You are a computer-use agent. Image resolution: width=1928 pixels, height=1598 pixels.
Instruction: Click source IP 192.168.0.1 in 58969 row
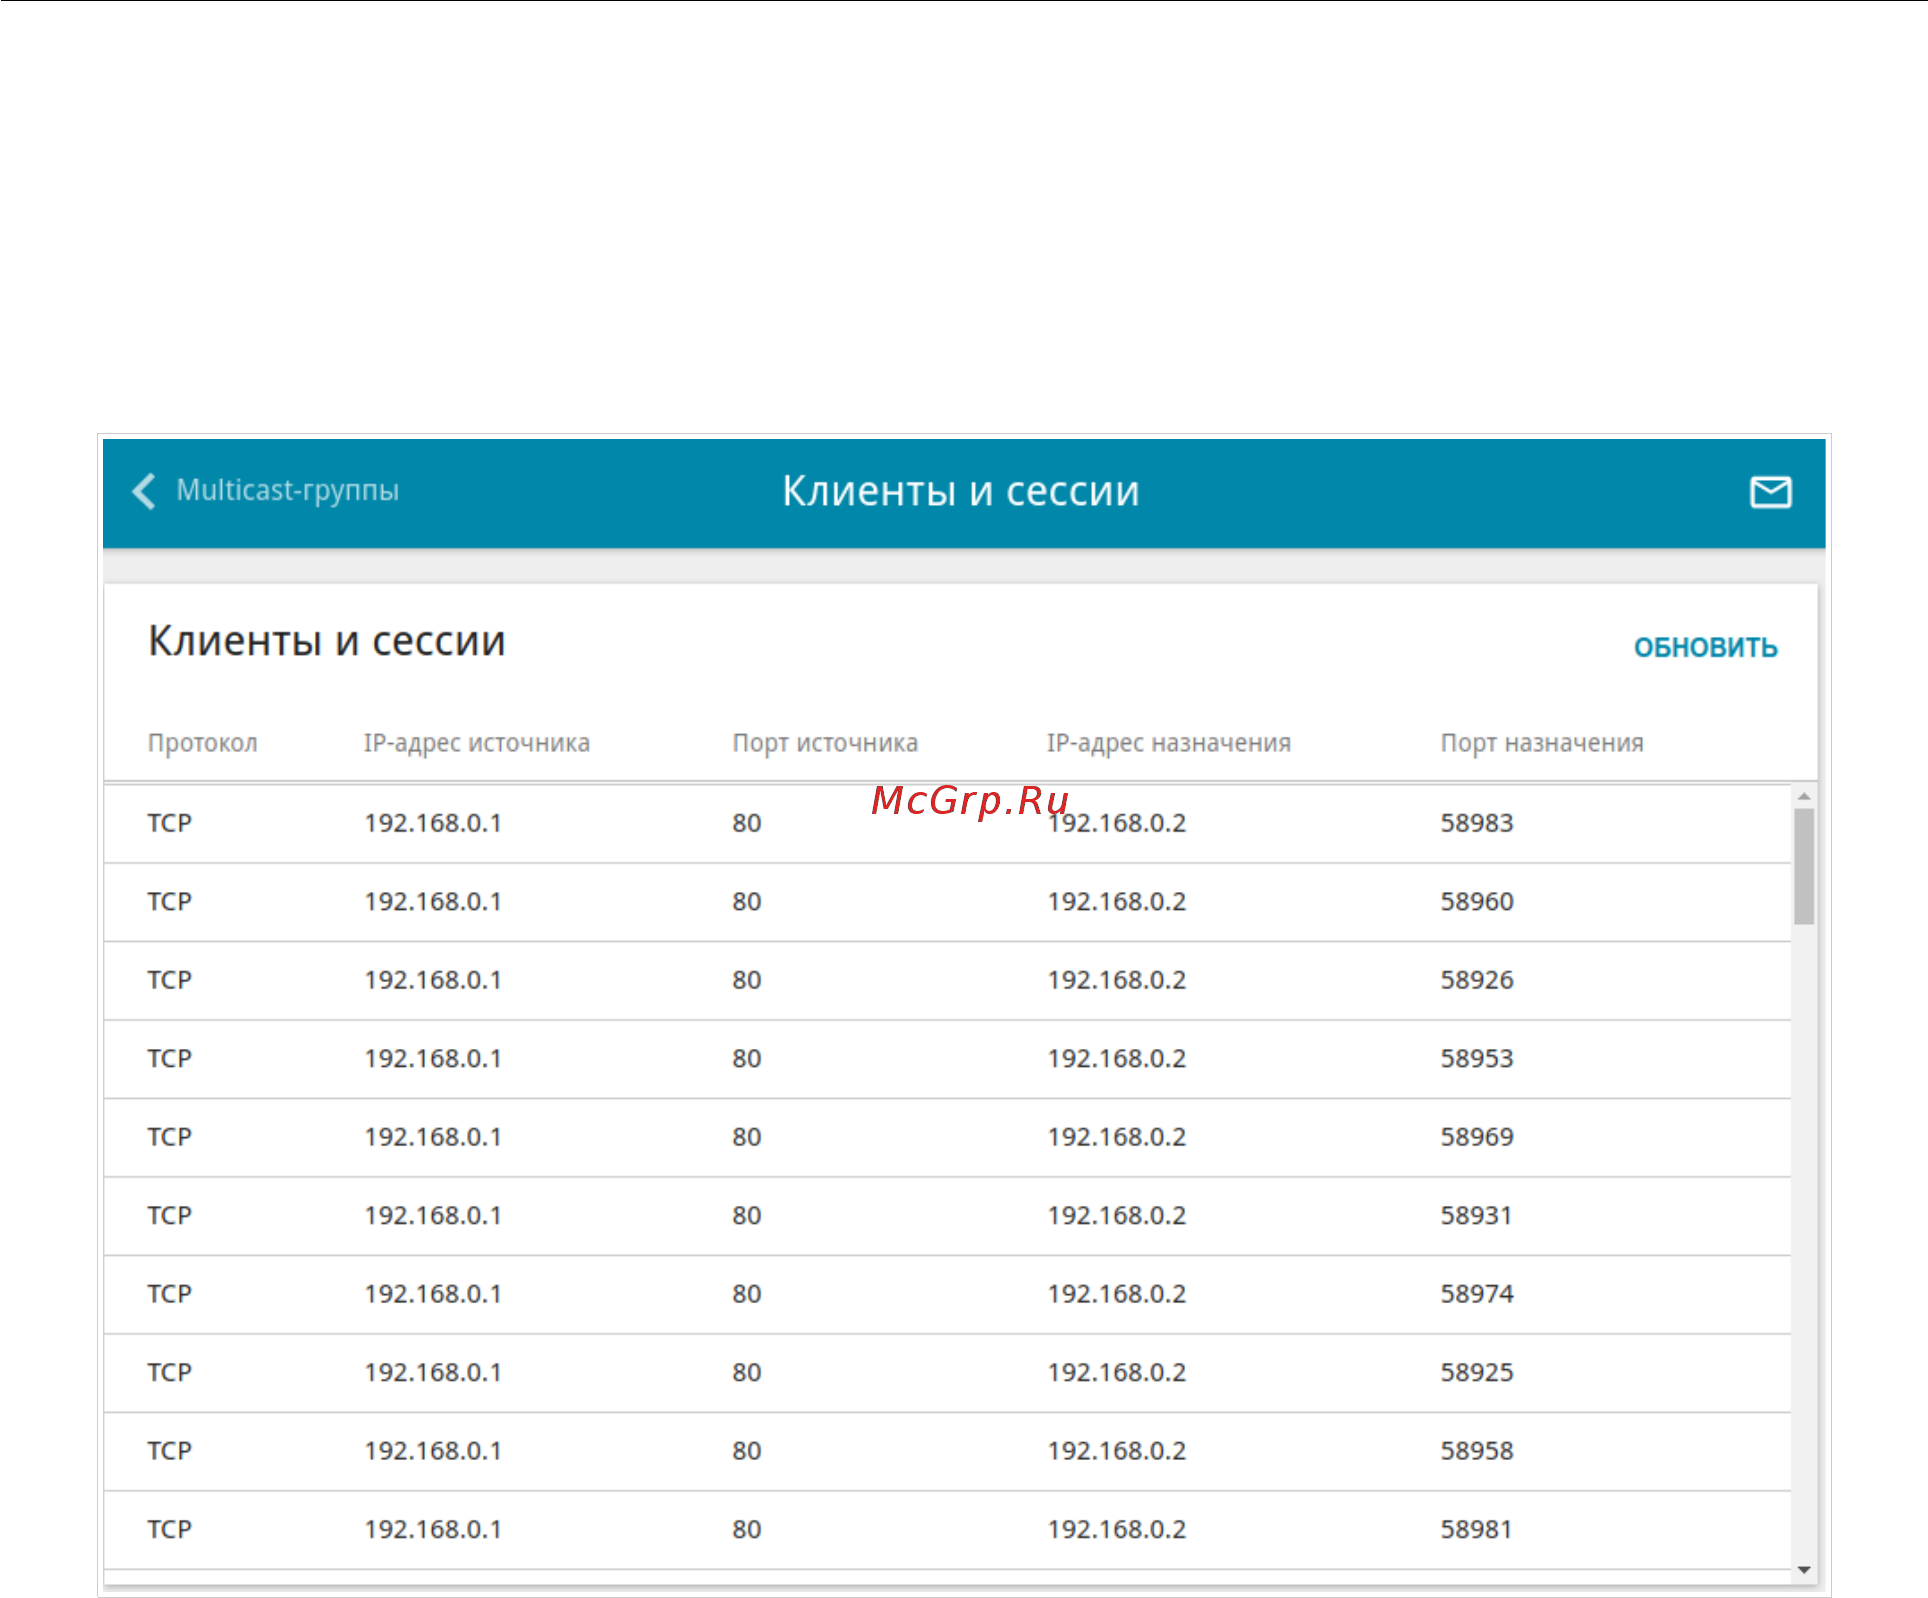coord(433,1137)
